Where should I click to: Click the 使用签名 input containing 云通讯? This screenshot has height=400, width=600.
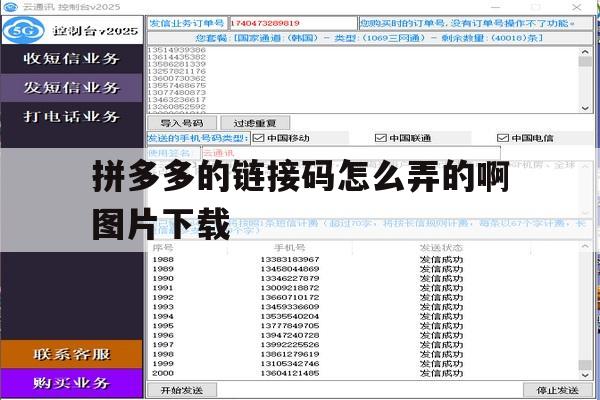tap(351, 153)
